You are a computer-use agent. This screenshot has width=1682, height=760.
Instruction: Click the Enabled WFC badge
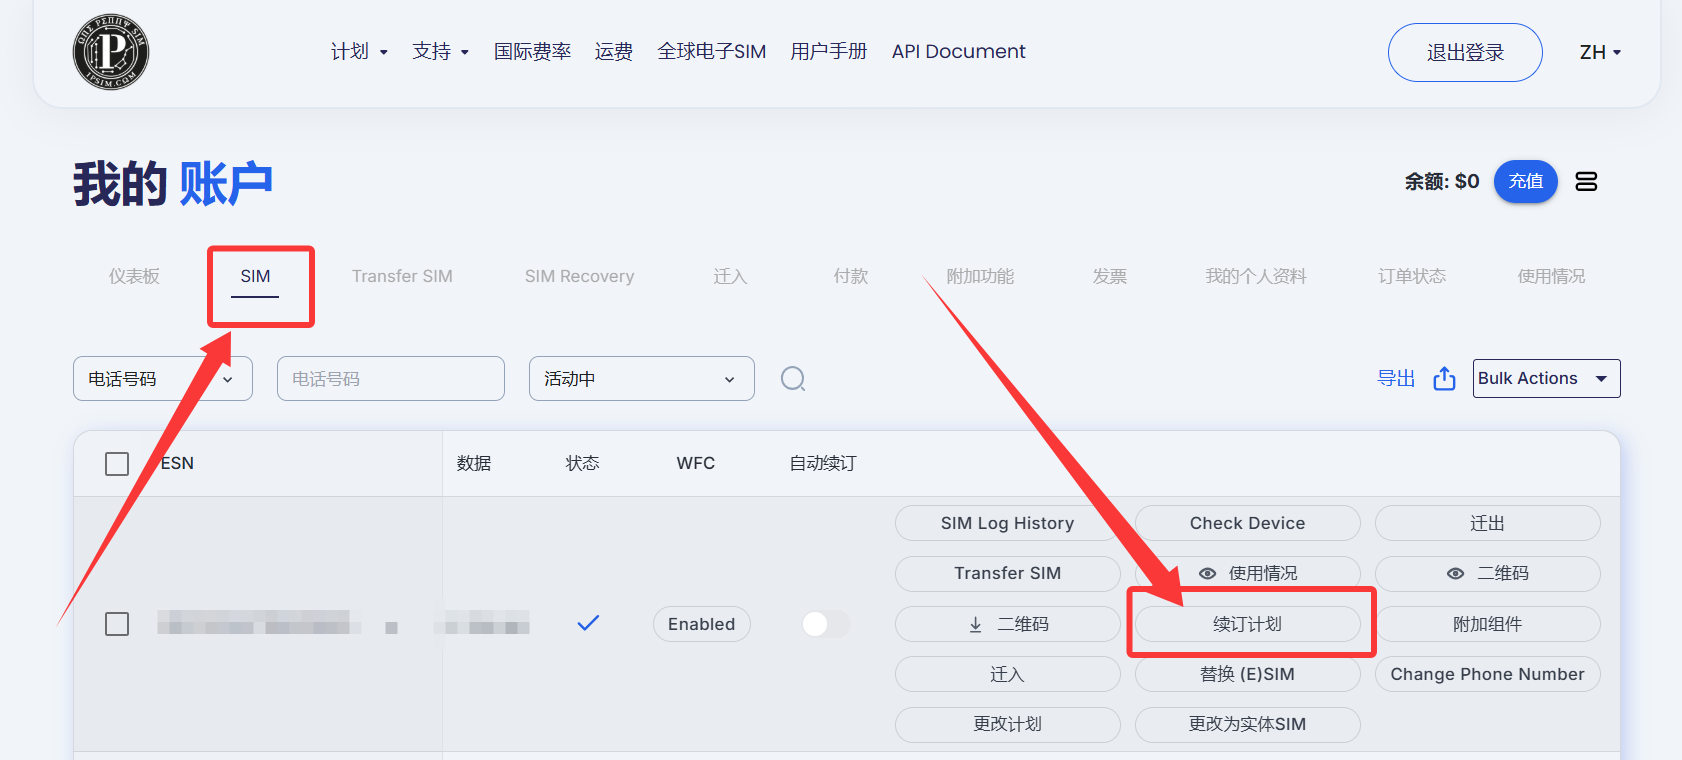(x=701, y=624)
